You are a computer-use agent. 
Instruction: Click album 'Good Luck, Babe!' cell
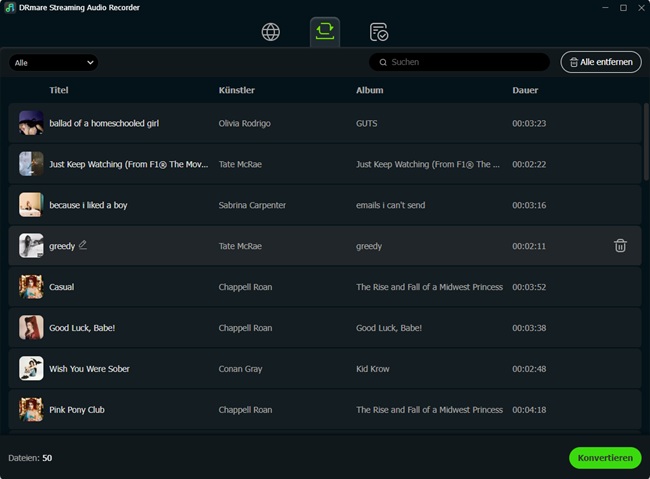(389, 328)
